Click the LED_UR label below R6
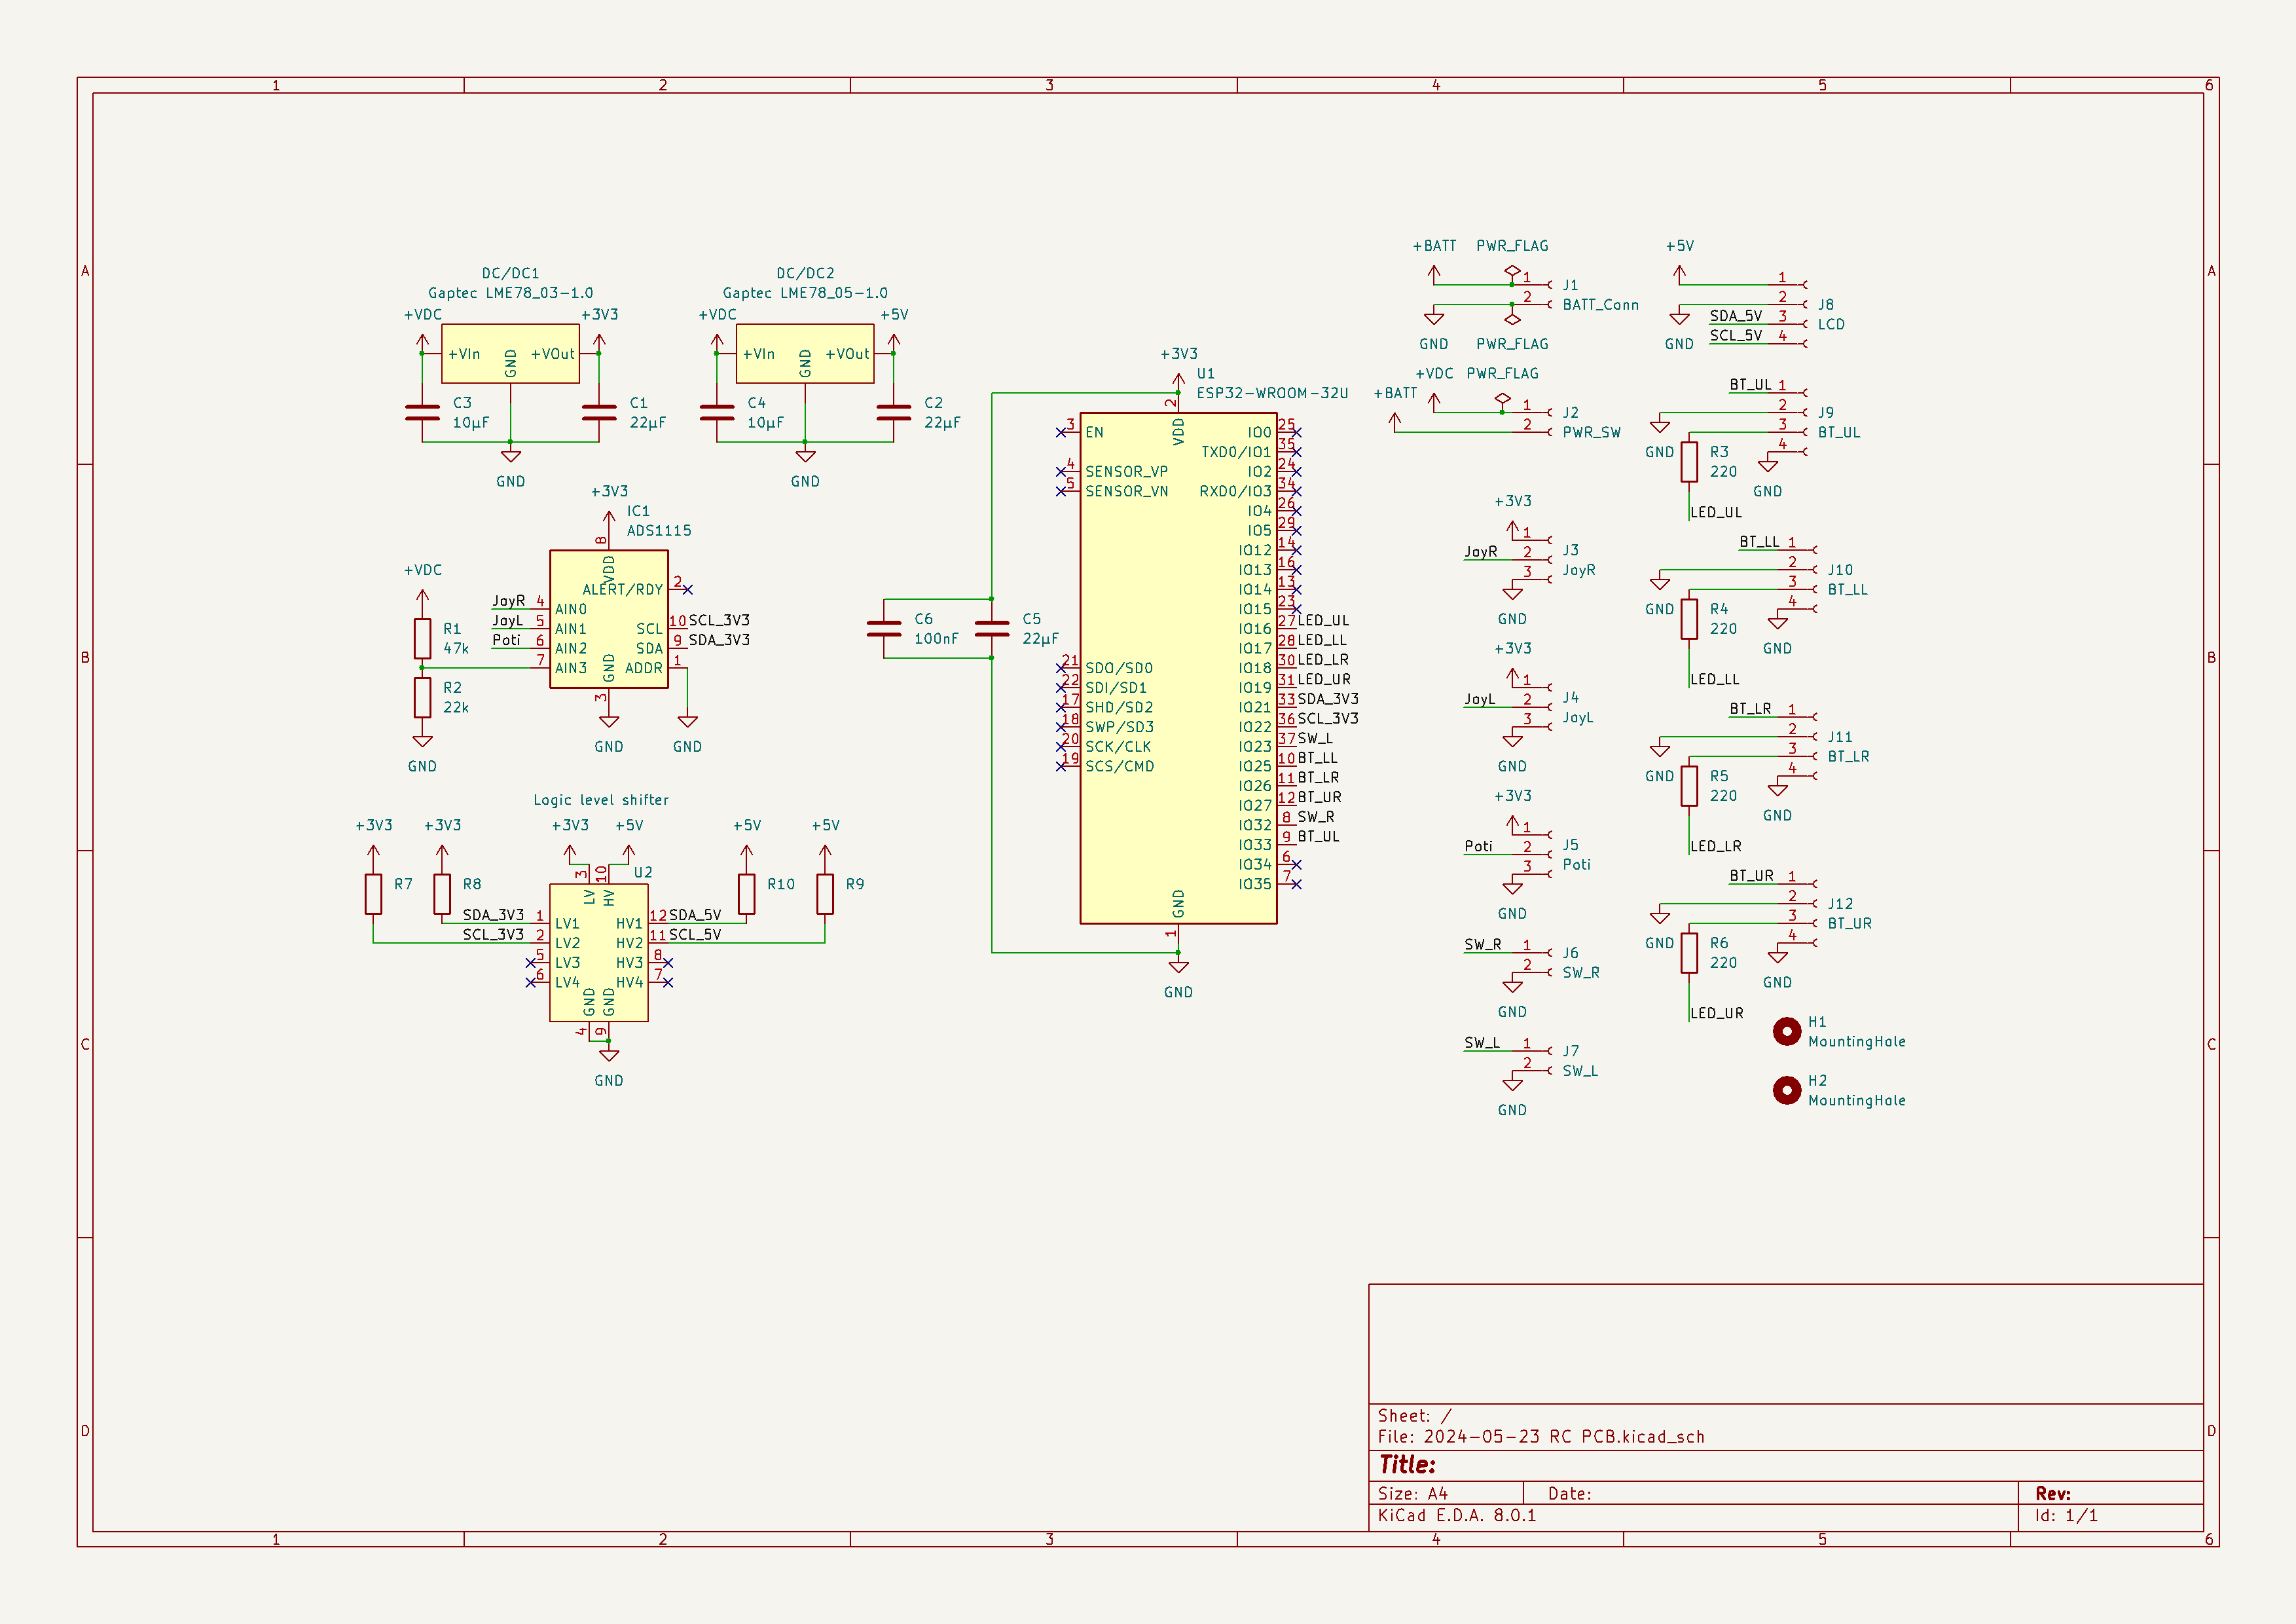 (x=1716, y=1013)
